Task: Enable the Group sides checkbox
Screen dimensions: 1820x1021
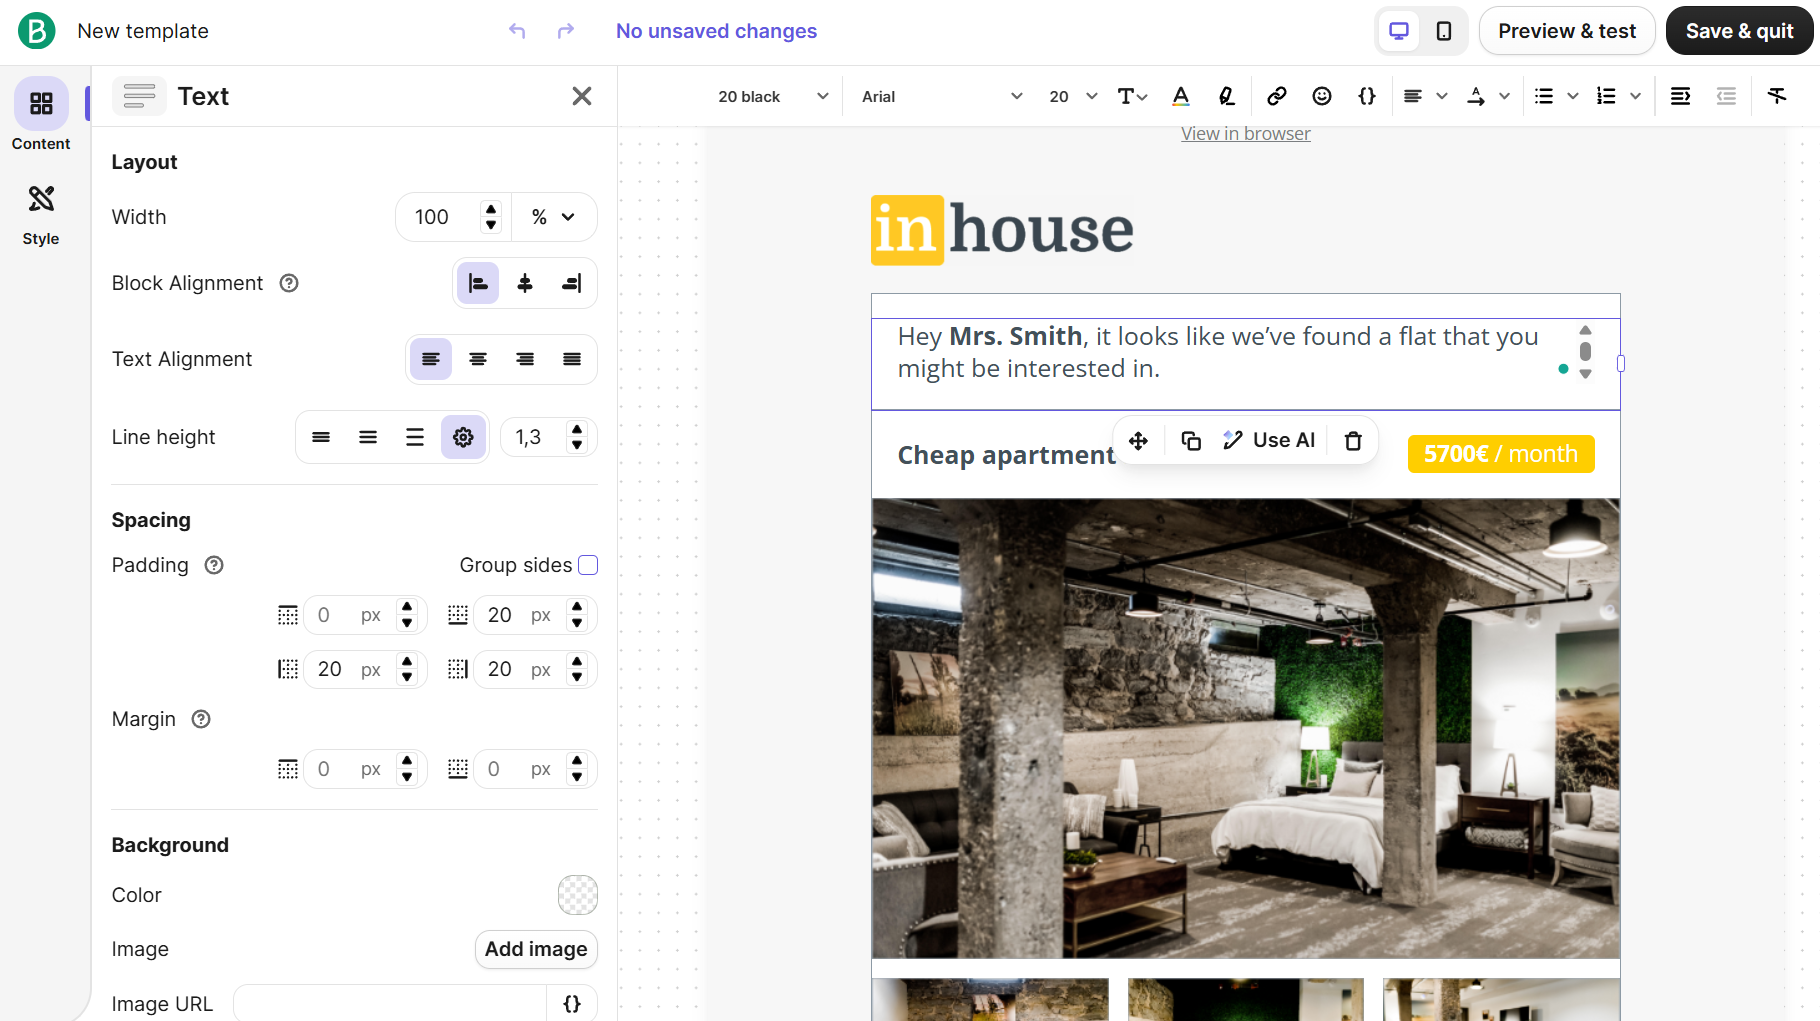Action: tap(589, 565)
